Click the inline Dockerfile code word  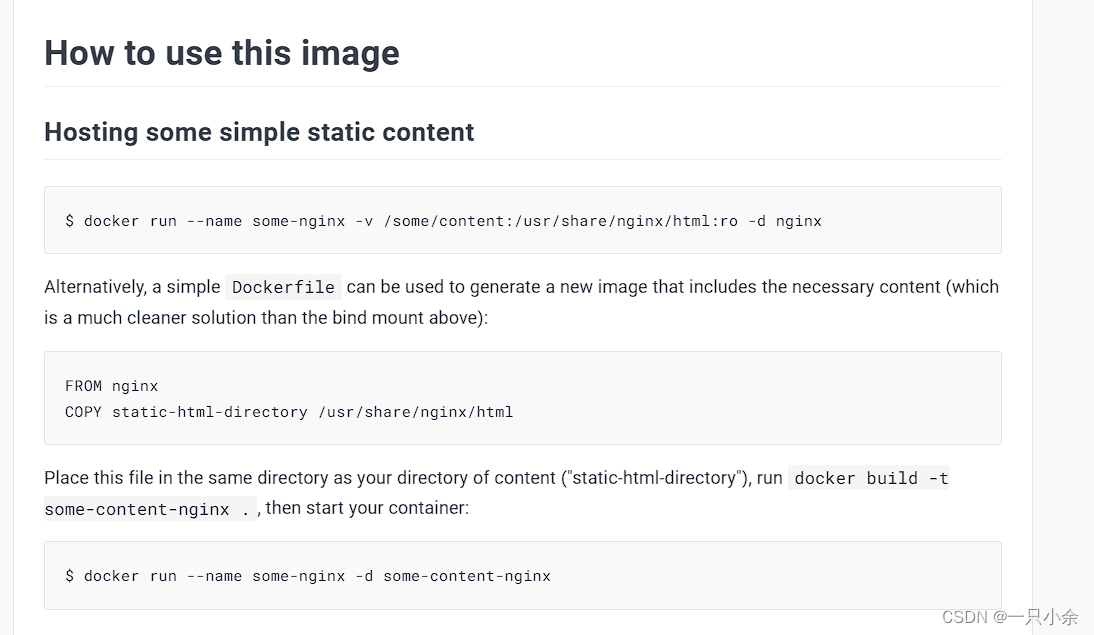click(283, 287)
